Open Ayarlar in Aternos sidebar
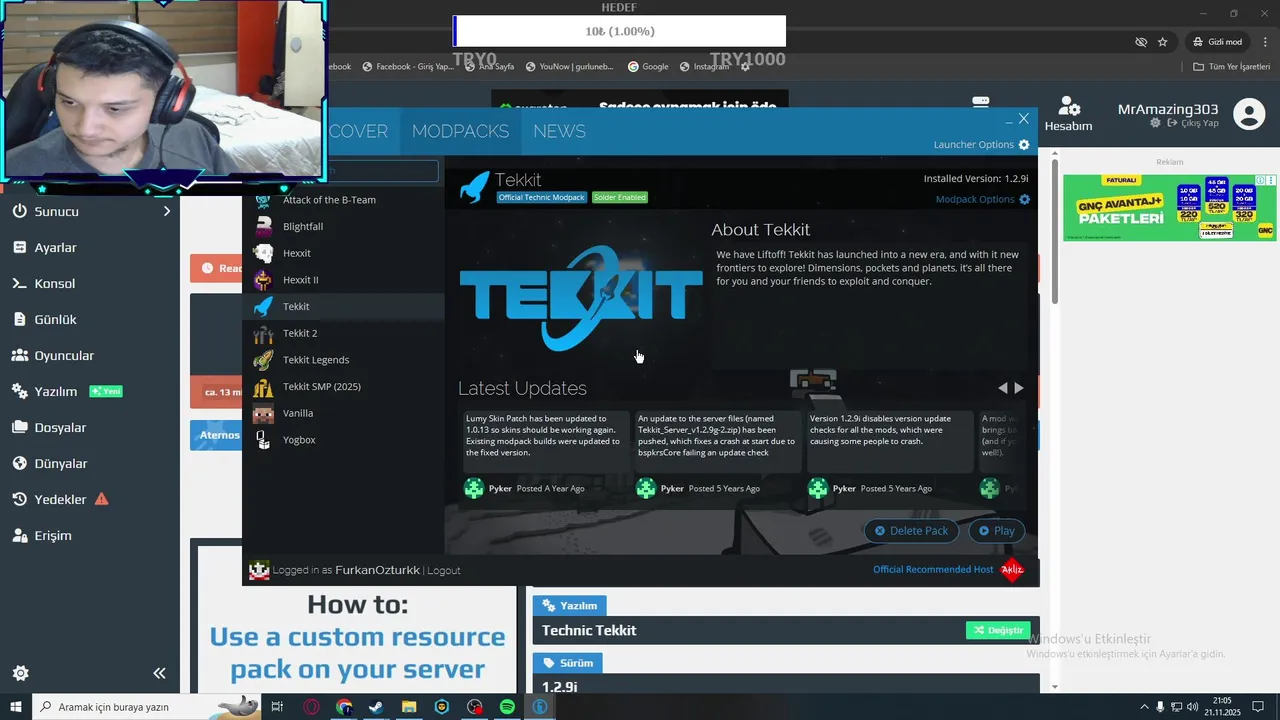This screenshot has height=720, width=1280. point(56,247)
